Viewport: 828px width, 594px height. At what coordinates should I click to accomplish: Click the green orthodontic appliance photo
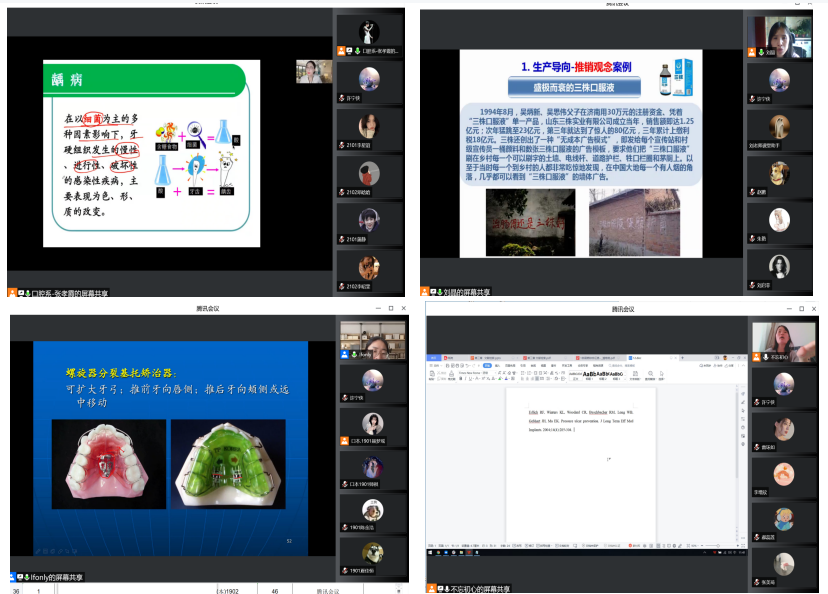(231, 463)
